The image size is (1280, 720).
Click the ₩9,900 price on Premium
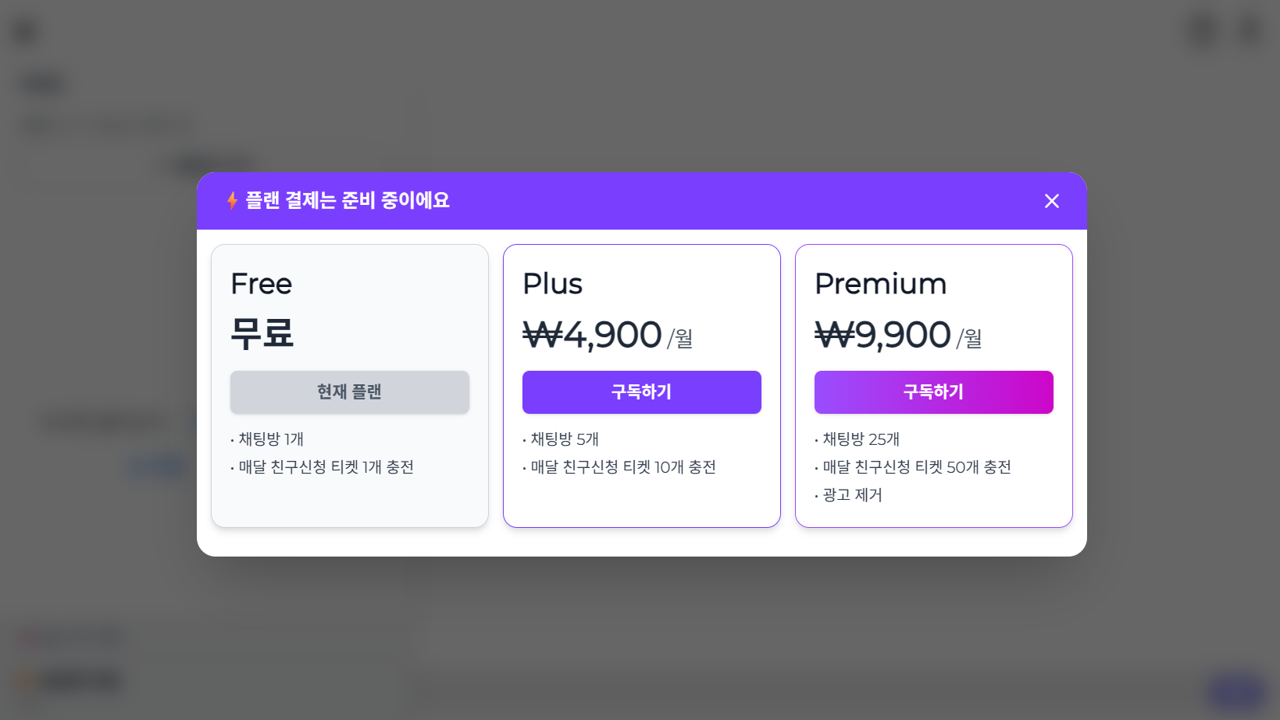pyautogui.click(x=880, y=334)
